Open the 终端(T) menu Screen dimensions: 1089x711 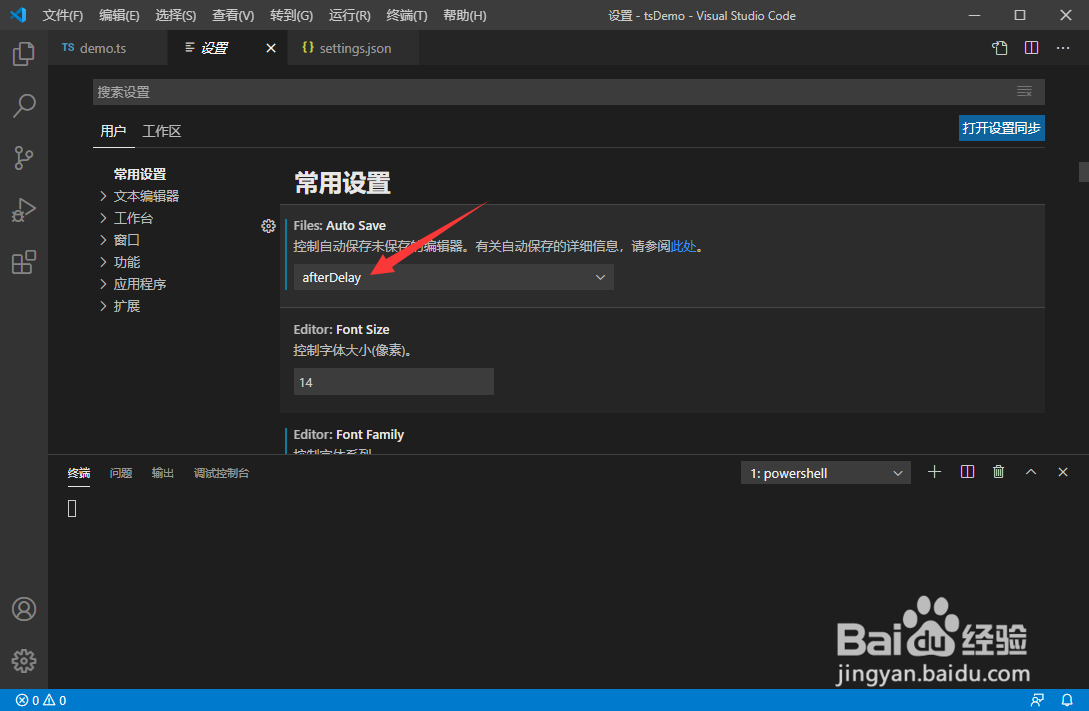(407, 15)
